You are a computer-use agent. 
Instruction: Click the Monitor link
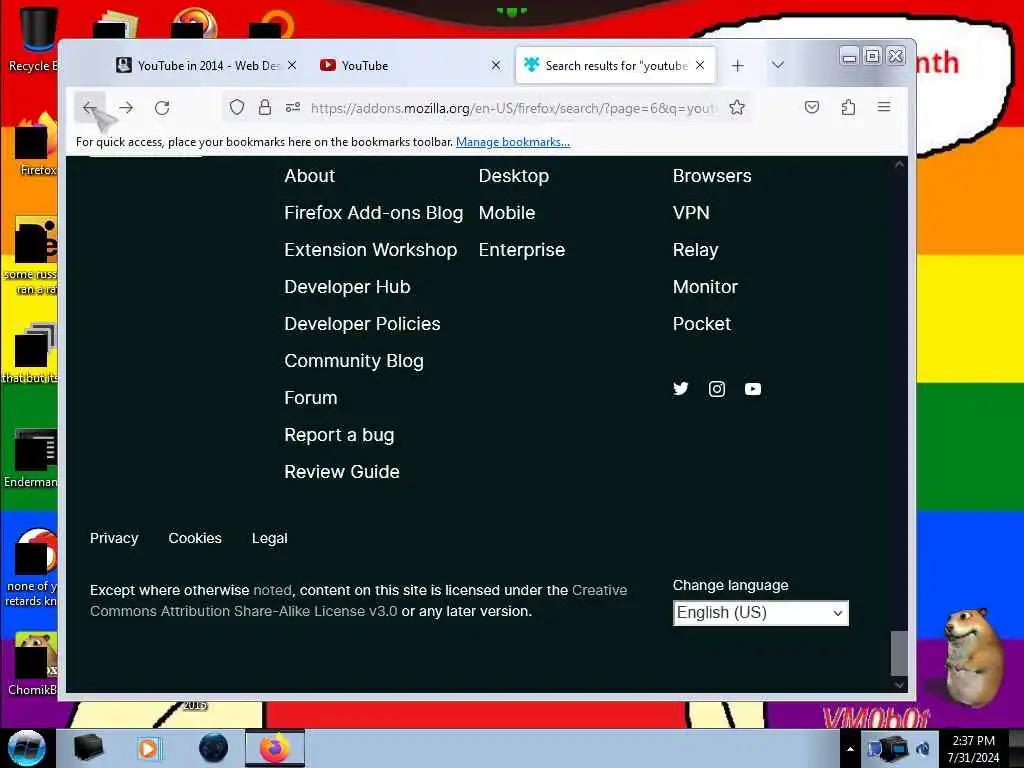705,287
